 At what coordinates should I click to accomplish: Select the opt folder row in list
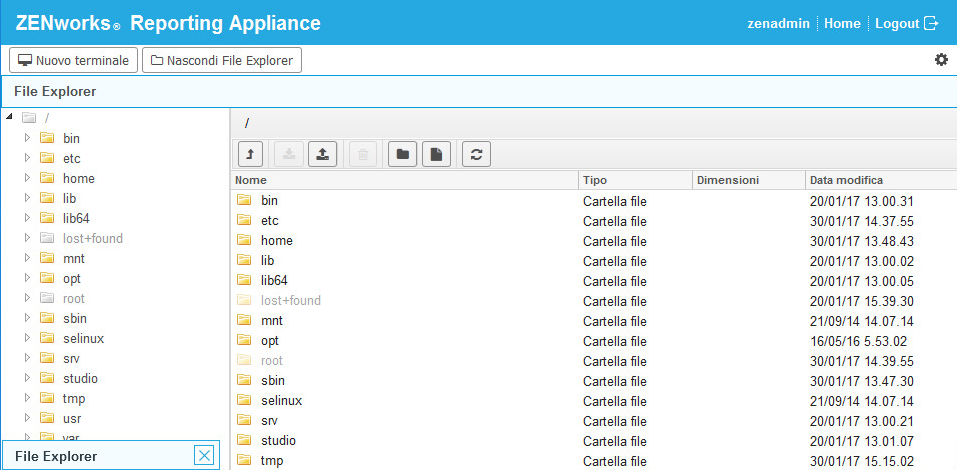tap(270, 341)
